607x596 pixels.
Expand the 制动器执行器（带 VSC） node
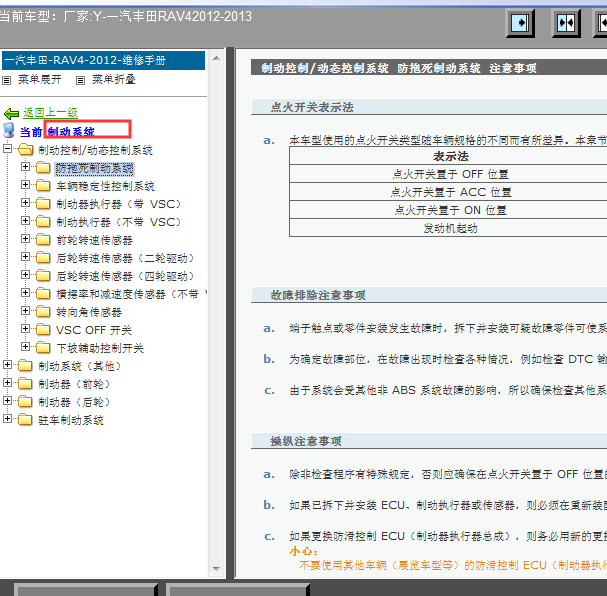25,202
